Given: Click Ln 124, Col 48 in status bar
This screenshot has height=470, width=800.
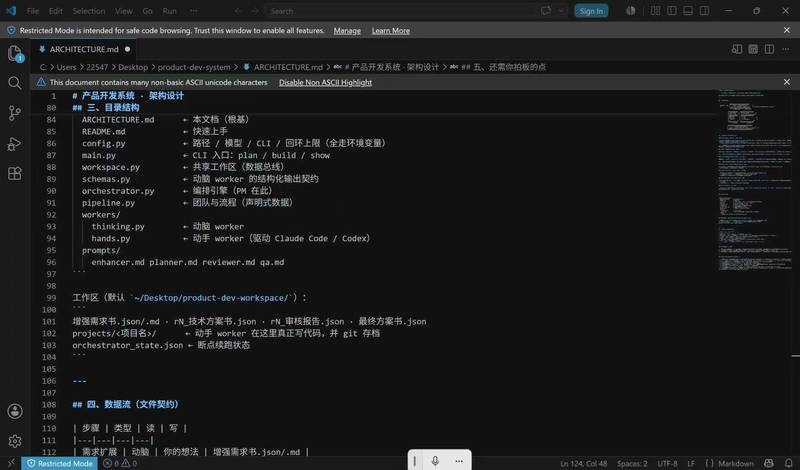Looking at the screenshot, I should coord(583,463).
